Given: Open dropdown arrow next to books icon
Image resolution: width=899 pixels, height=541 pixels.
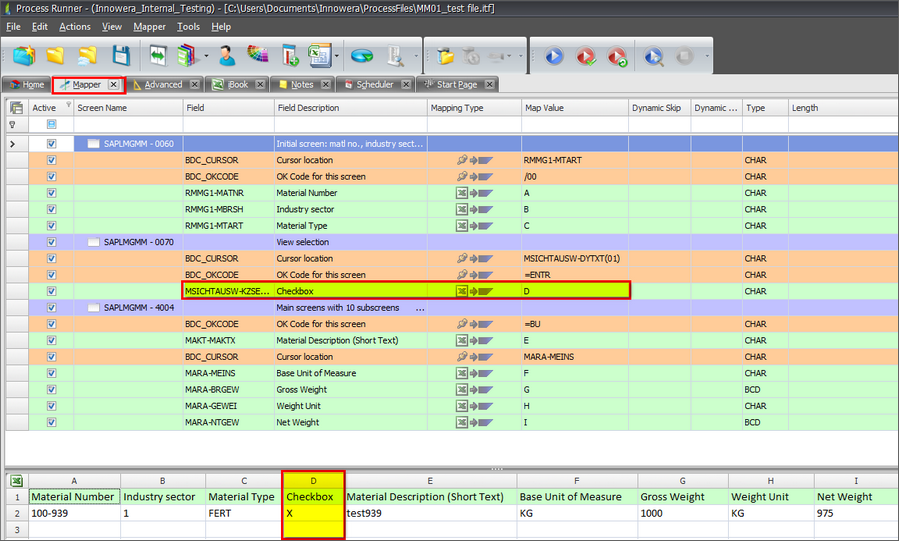Looking at the screenshot, I should tap(206, 57).
